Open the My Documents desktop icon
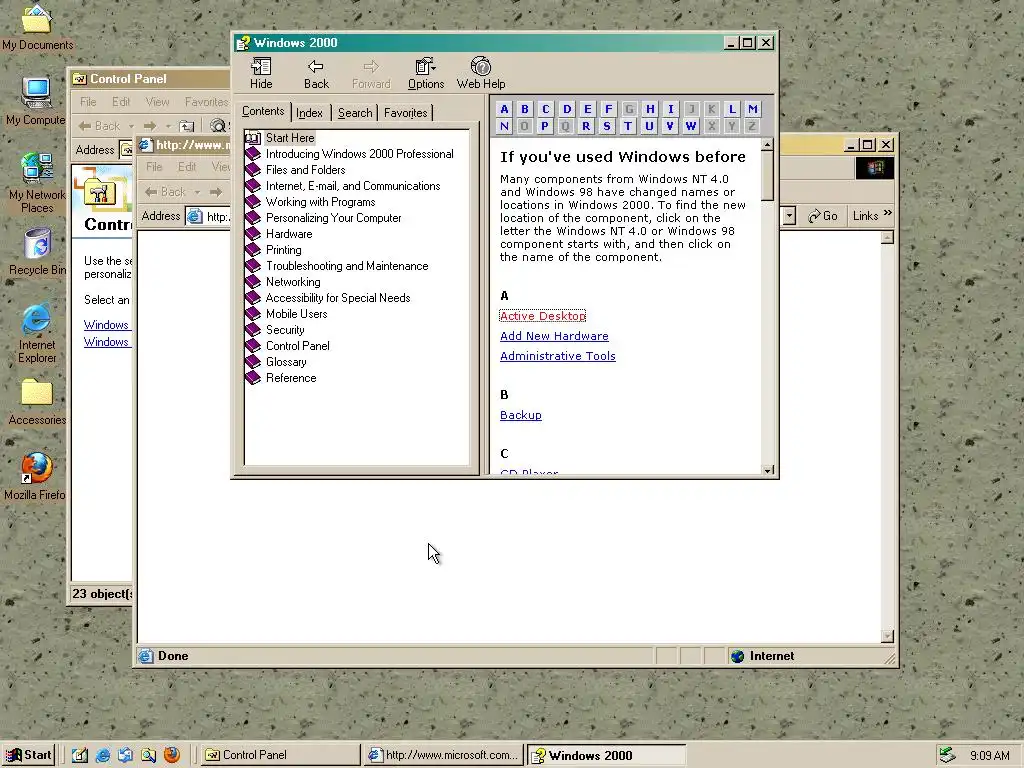1024x768 pixels. coord(37,27)
